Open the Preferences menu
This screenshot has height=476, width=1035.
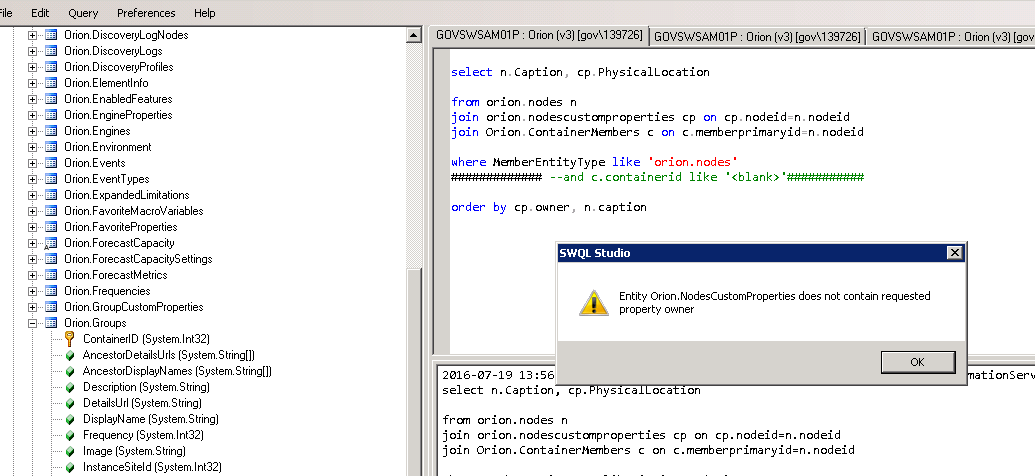146,13
